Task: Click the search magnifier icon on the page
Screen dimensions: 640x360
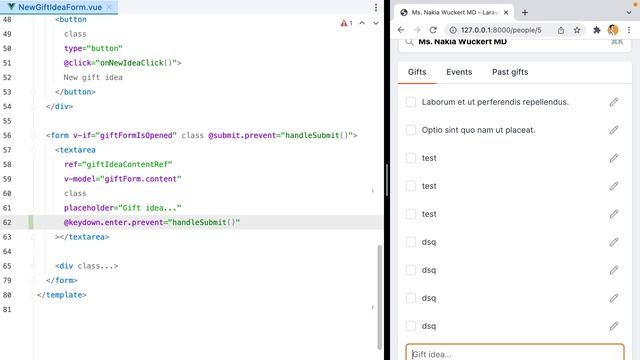Action: [409, 41]
